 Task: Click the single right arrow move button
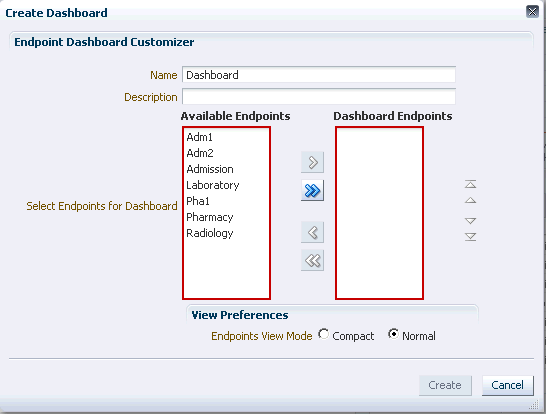pos(312,162)
